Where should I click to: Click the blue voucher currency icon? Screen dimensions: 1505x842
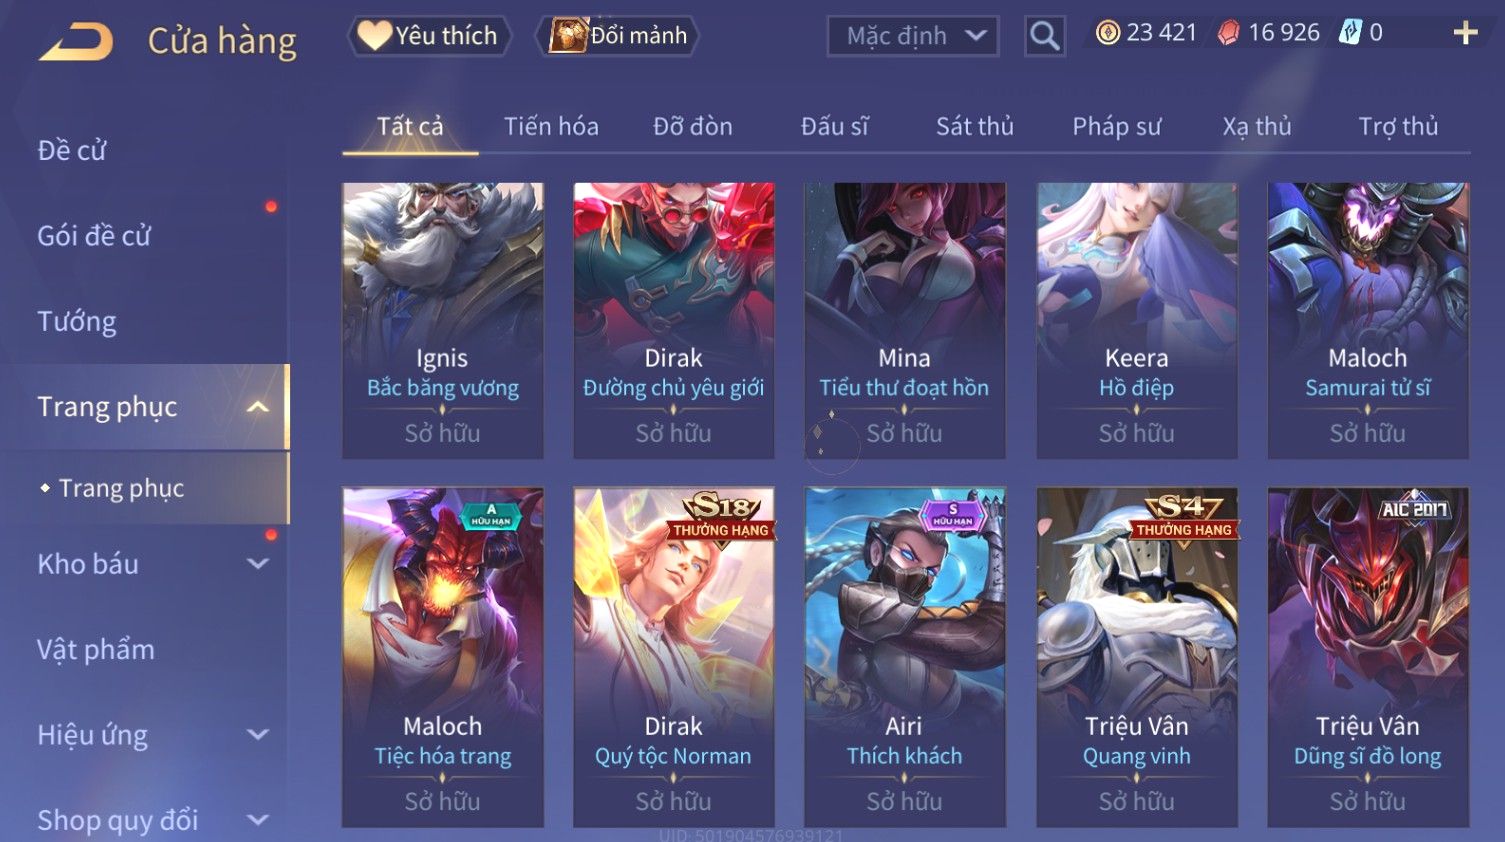pyautogui.click(x=1350, y=32)
